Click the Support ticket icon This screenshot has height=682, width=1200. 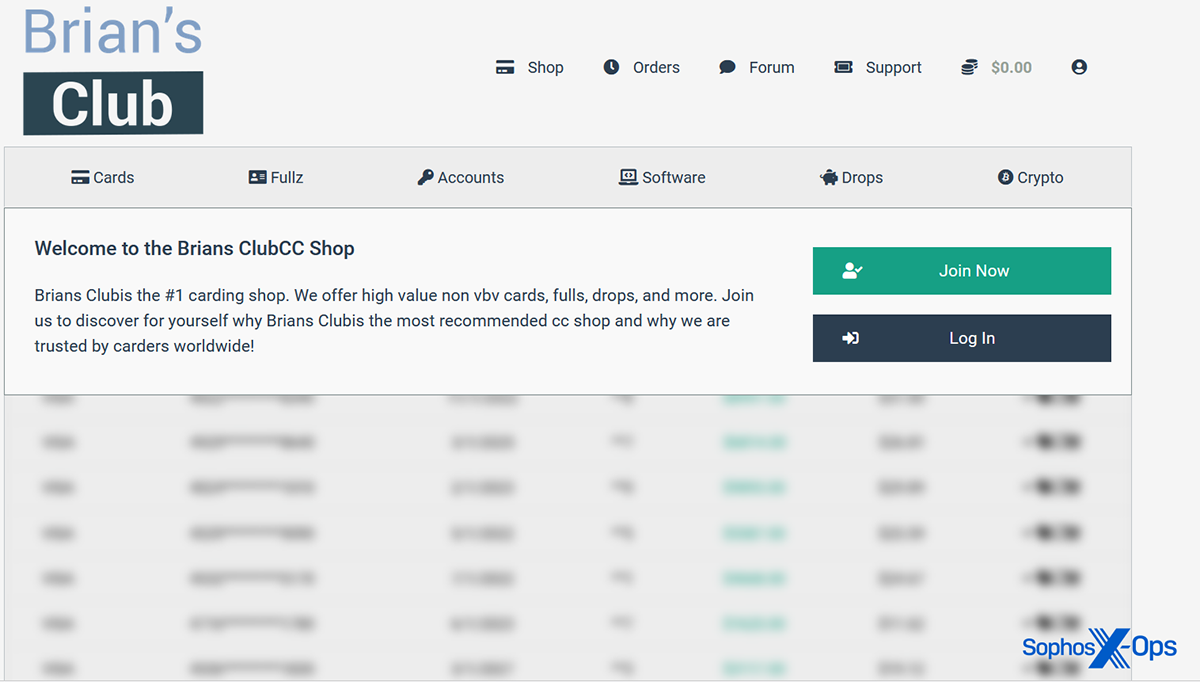(x=843, y=67)
